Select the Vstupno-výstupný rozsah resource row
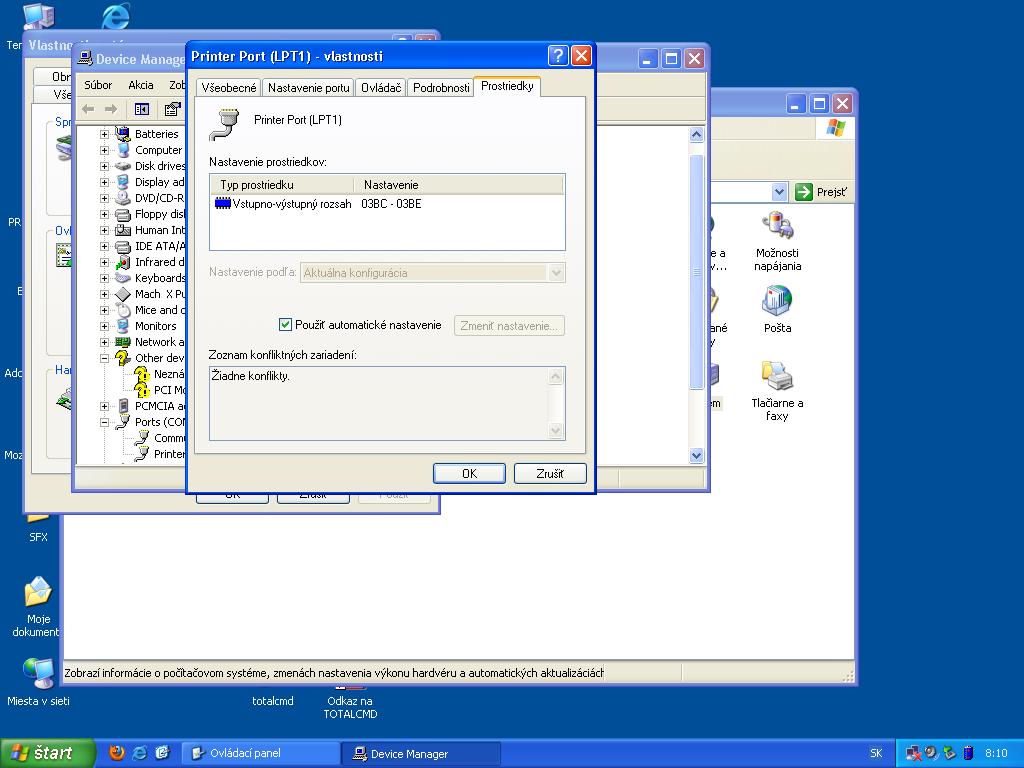The width and height of the screenshot is (1024, 768). tap(290, 204)
